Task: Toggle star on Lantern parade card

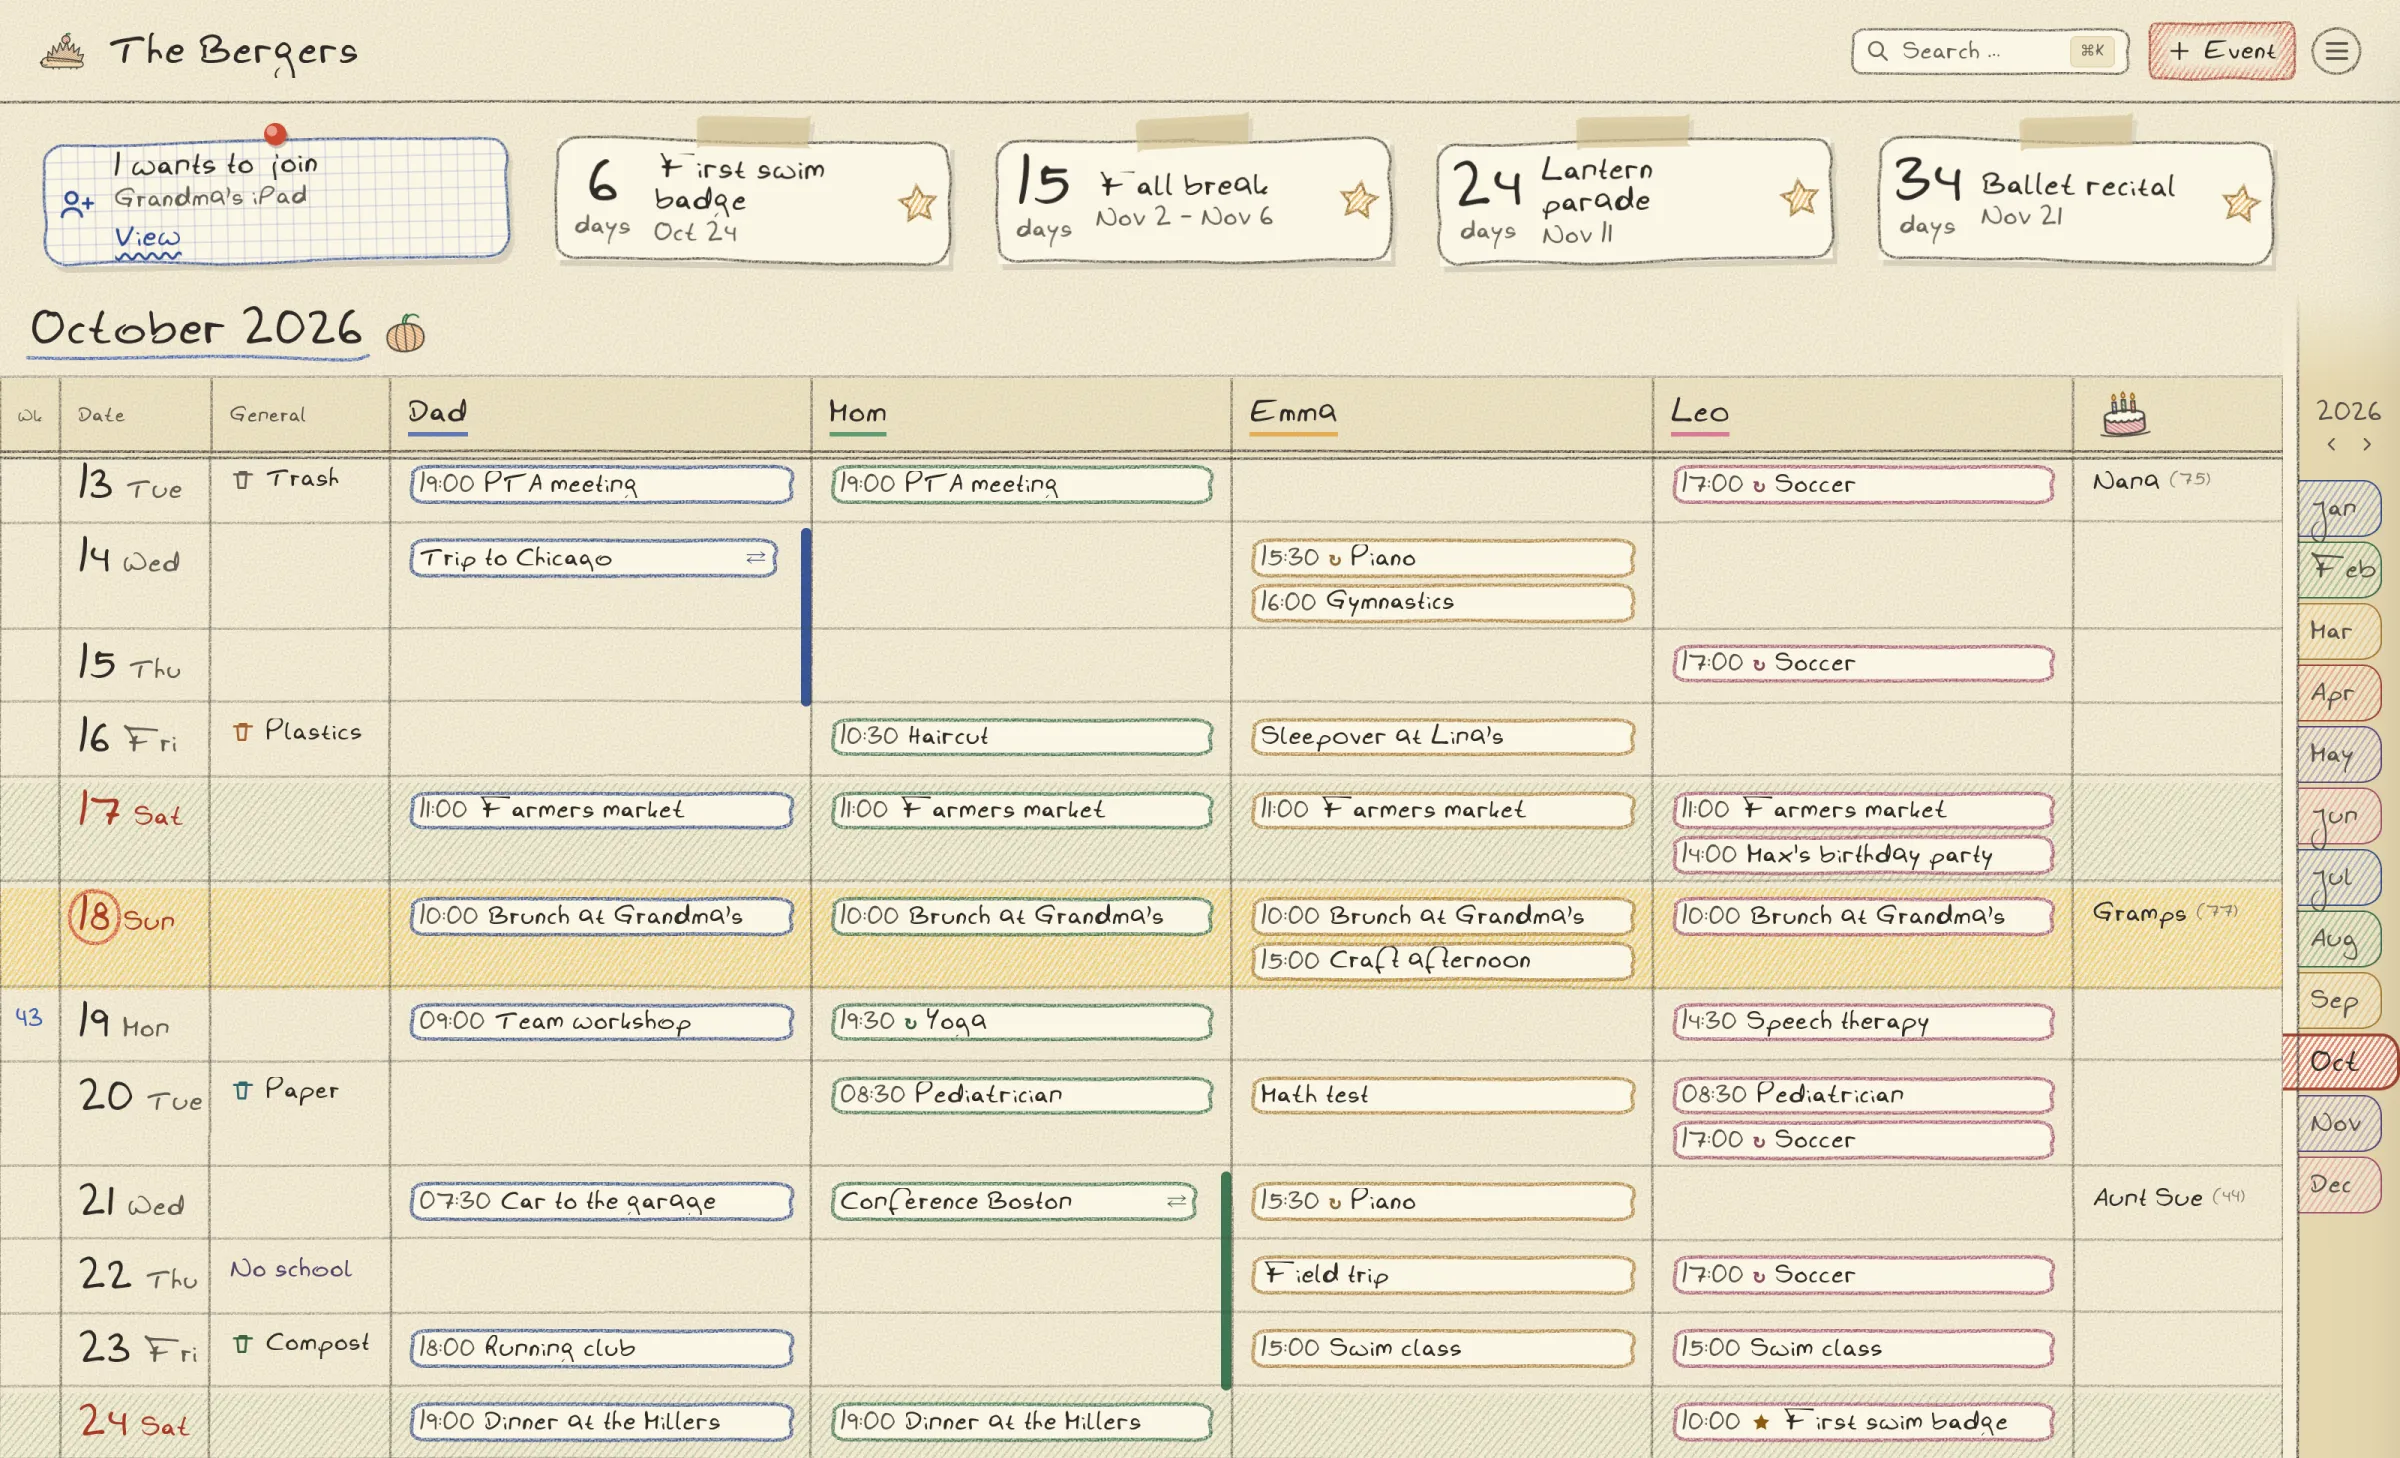Action: pos(1799,198)
